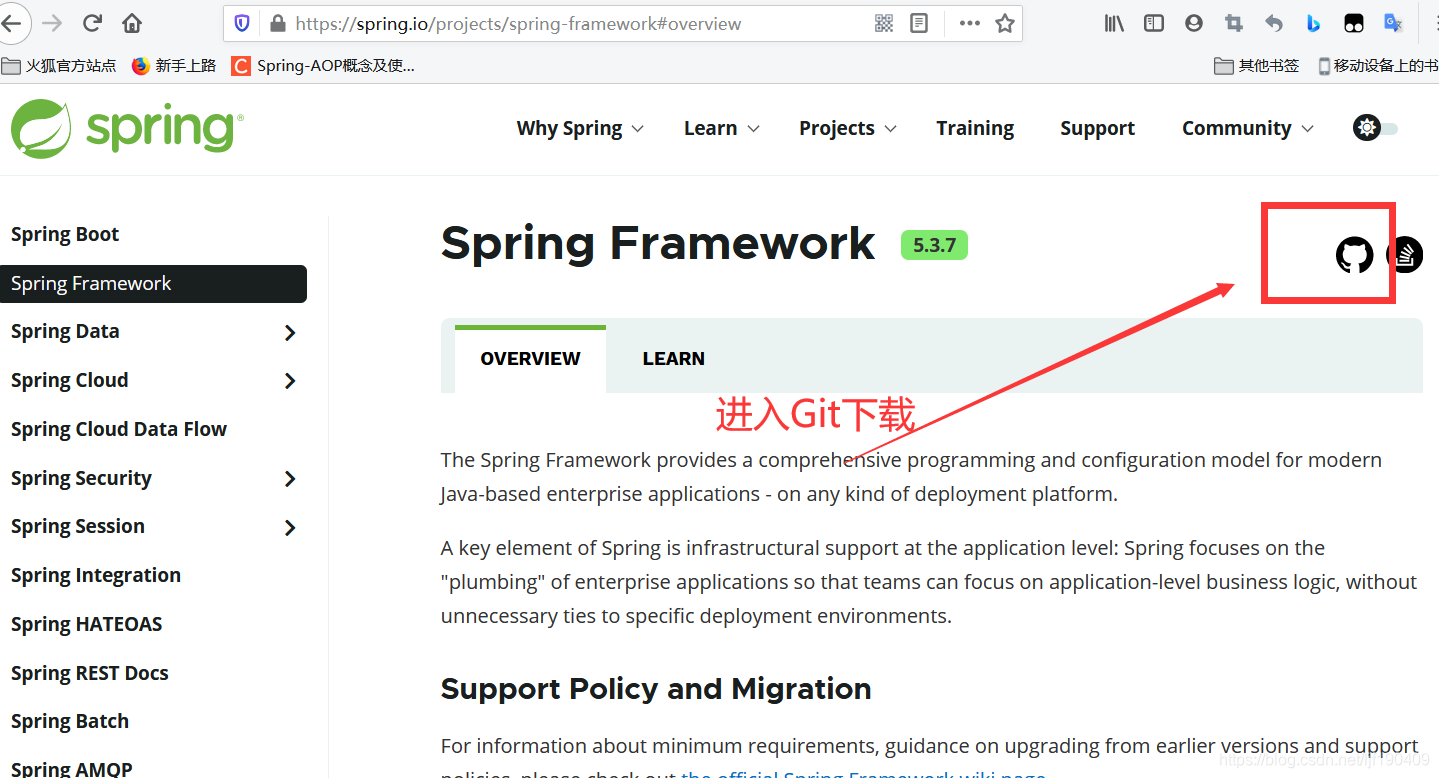The image size is (1439, 778).
Task: Click the Spring Framework page heading
Action: click(658, 244)
